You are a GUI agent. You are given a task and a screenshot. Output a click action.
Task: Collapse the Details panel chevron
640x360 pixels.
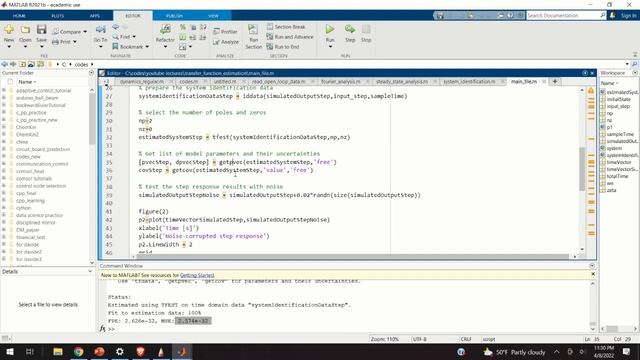point(90,271)
